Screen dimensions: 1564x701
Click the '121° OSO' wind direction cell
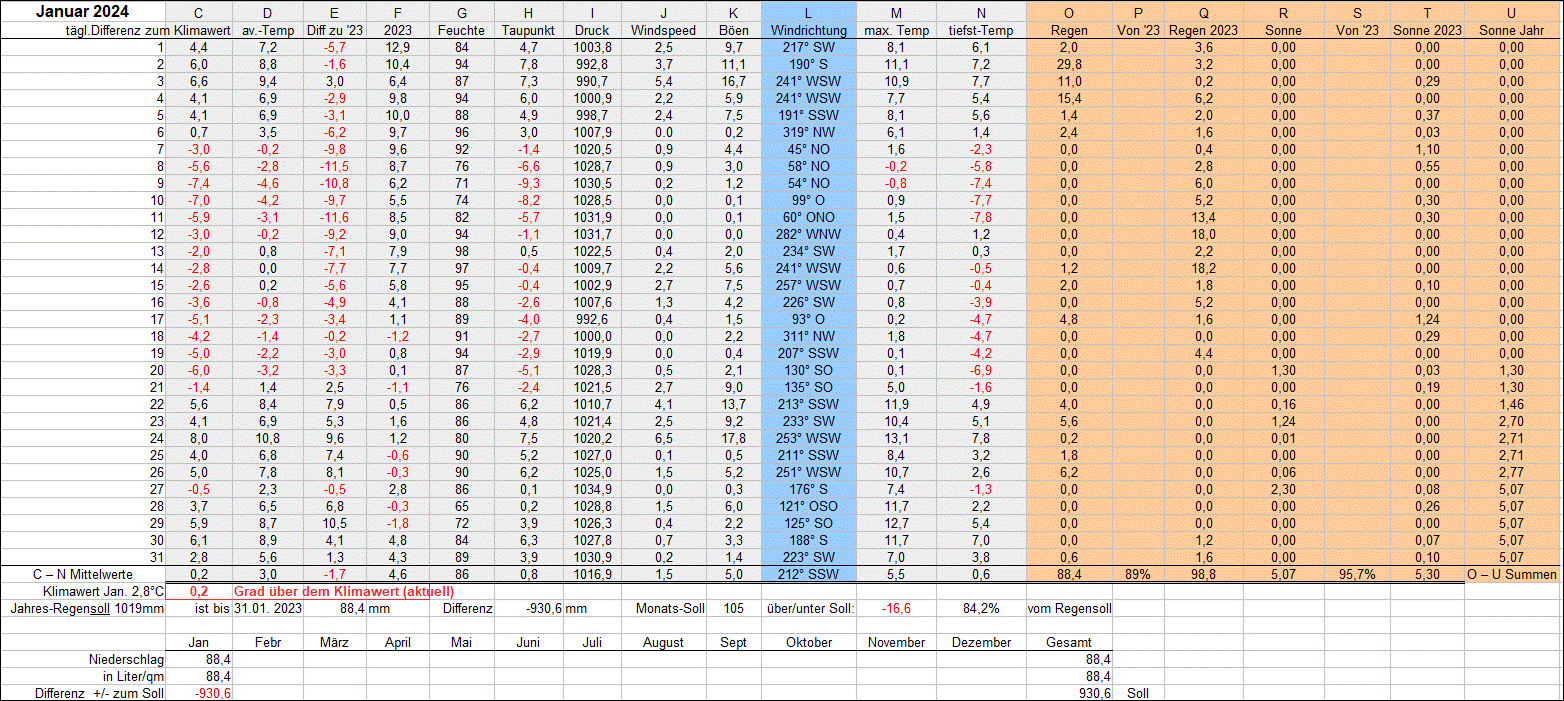tap(808, 506)
